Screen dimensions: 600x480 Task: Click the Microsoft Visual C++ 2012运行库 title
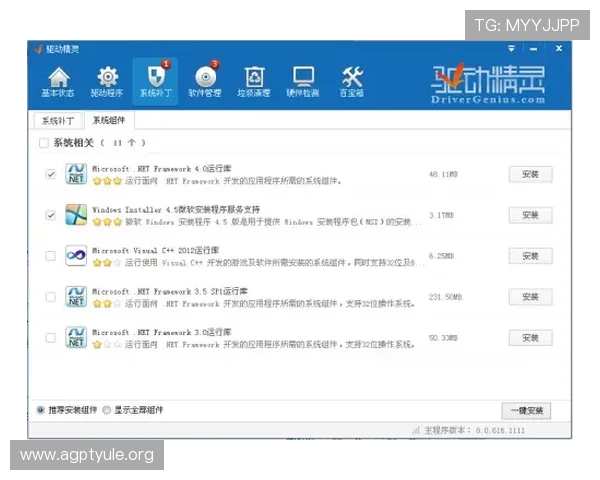(x=155, y=250)
